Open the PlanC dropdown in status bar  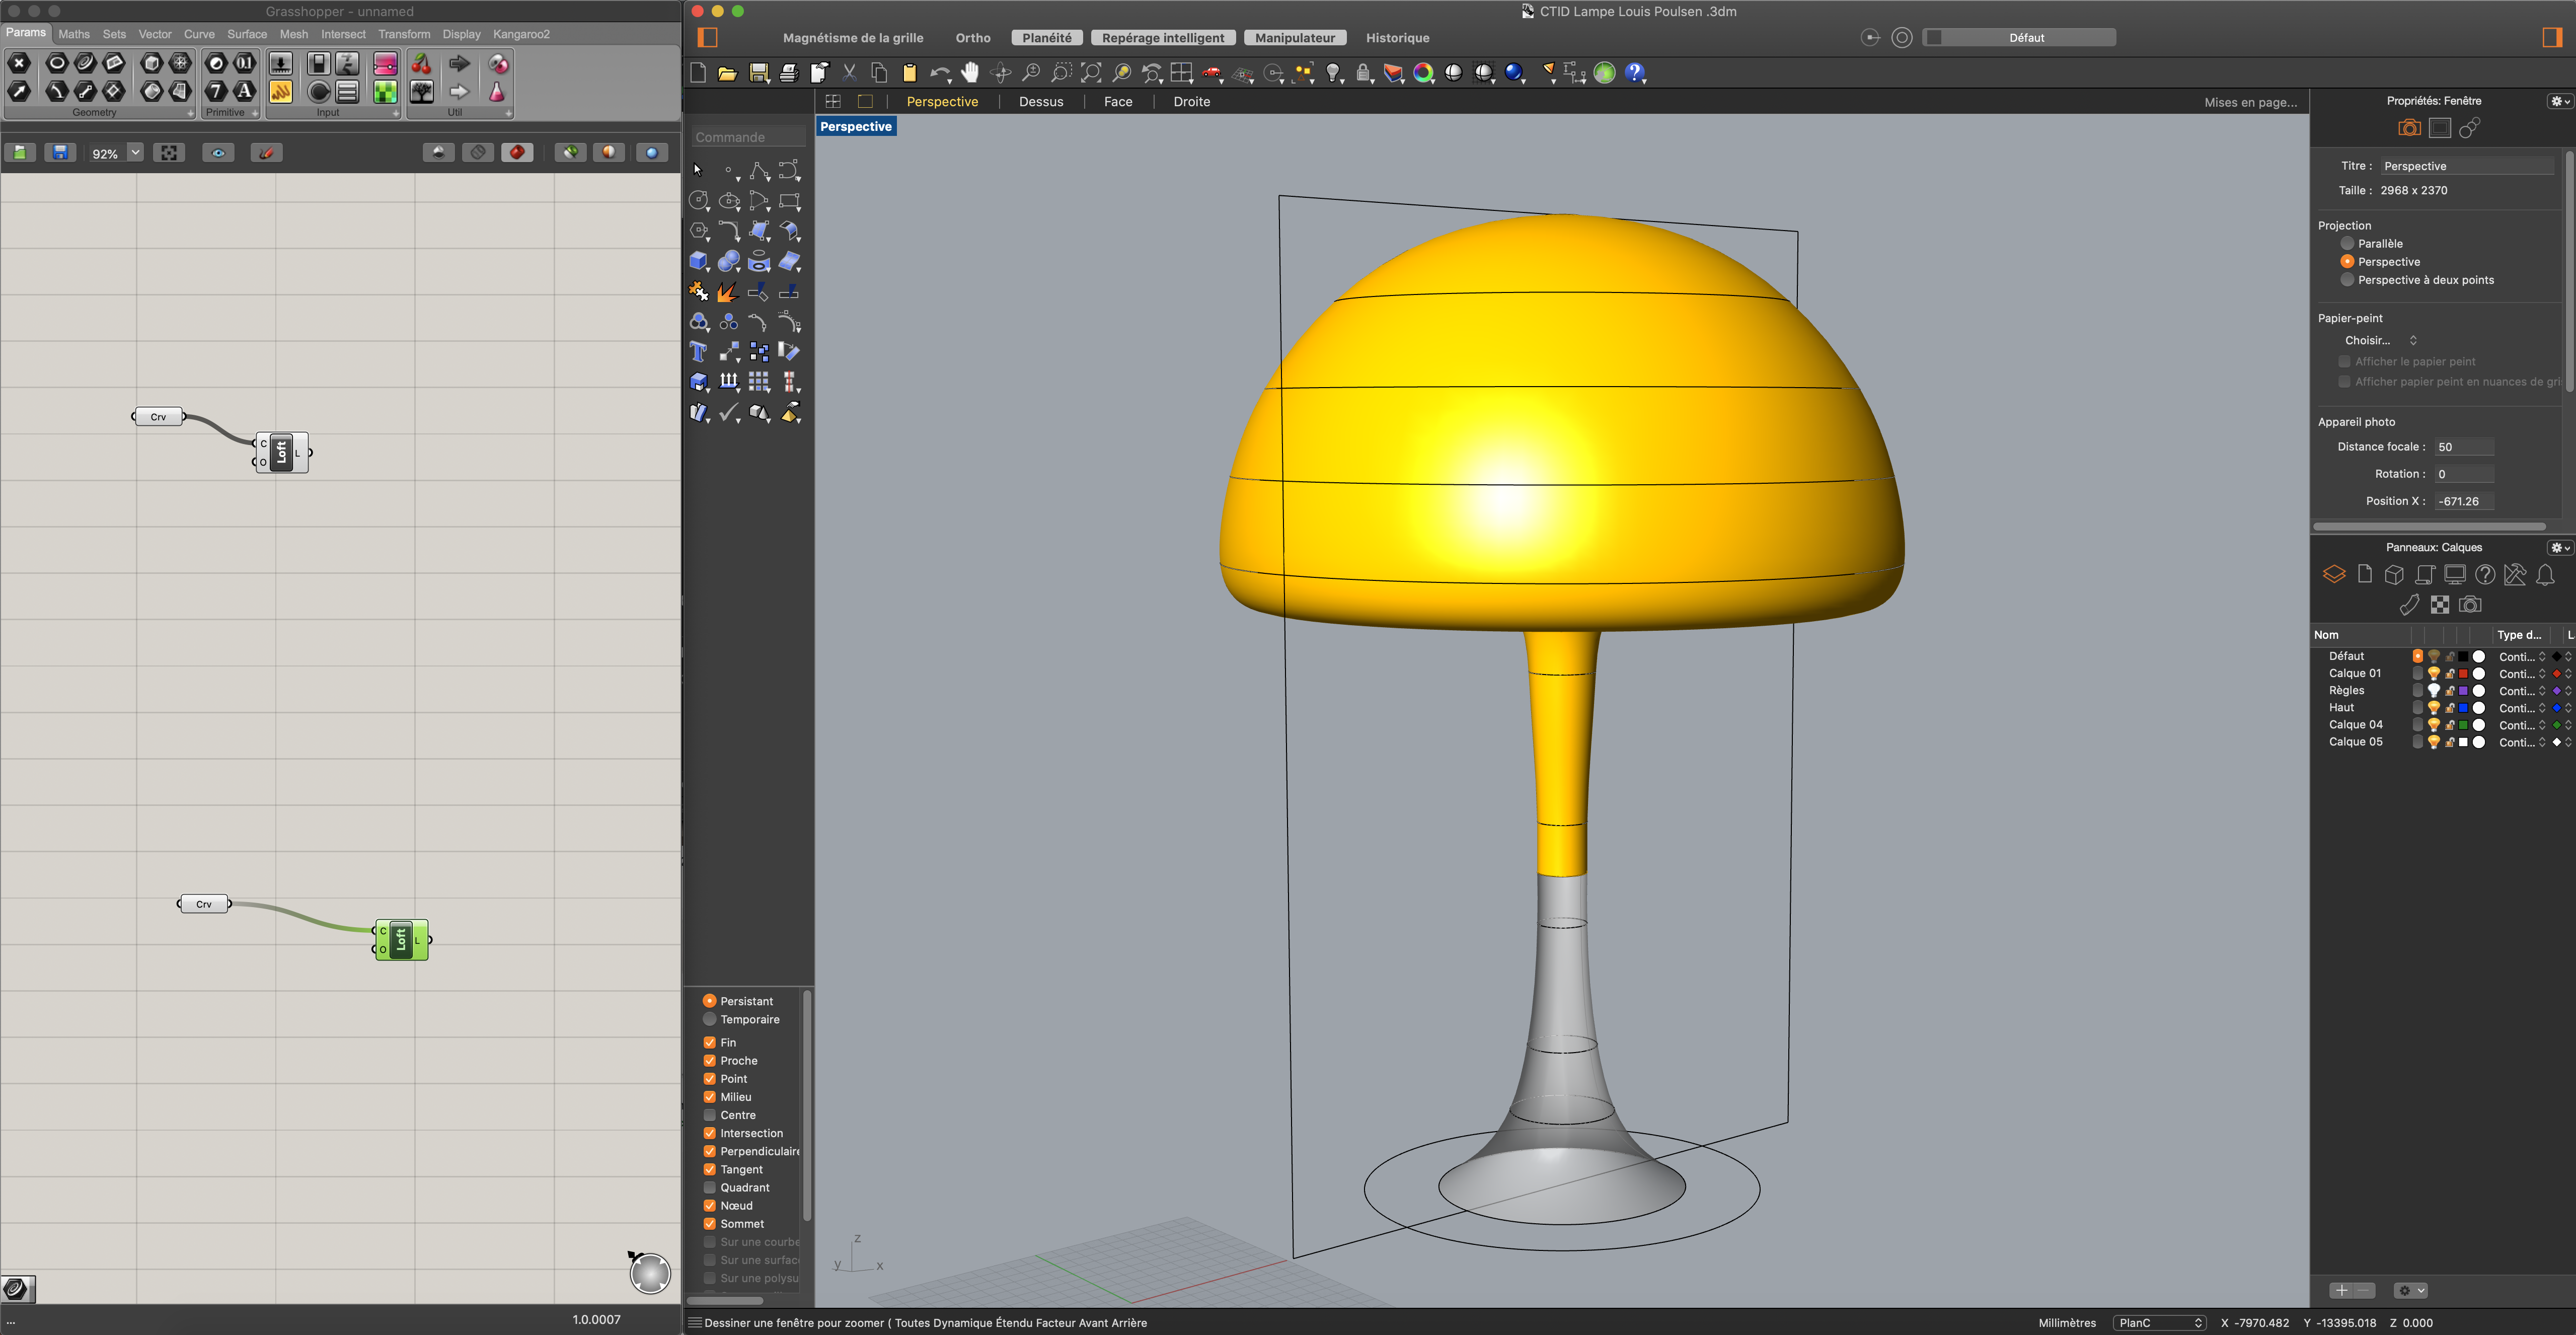pos(2159,1322)
